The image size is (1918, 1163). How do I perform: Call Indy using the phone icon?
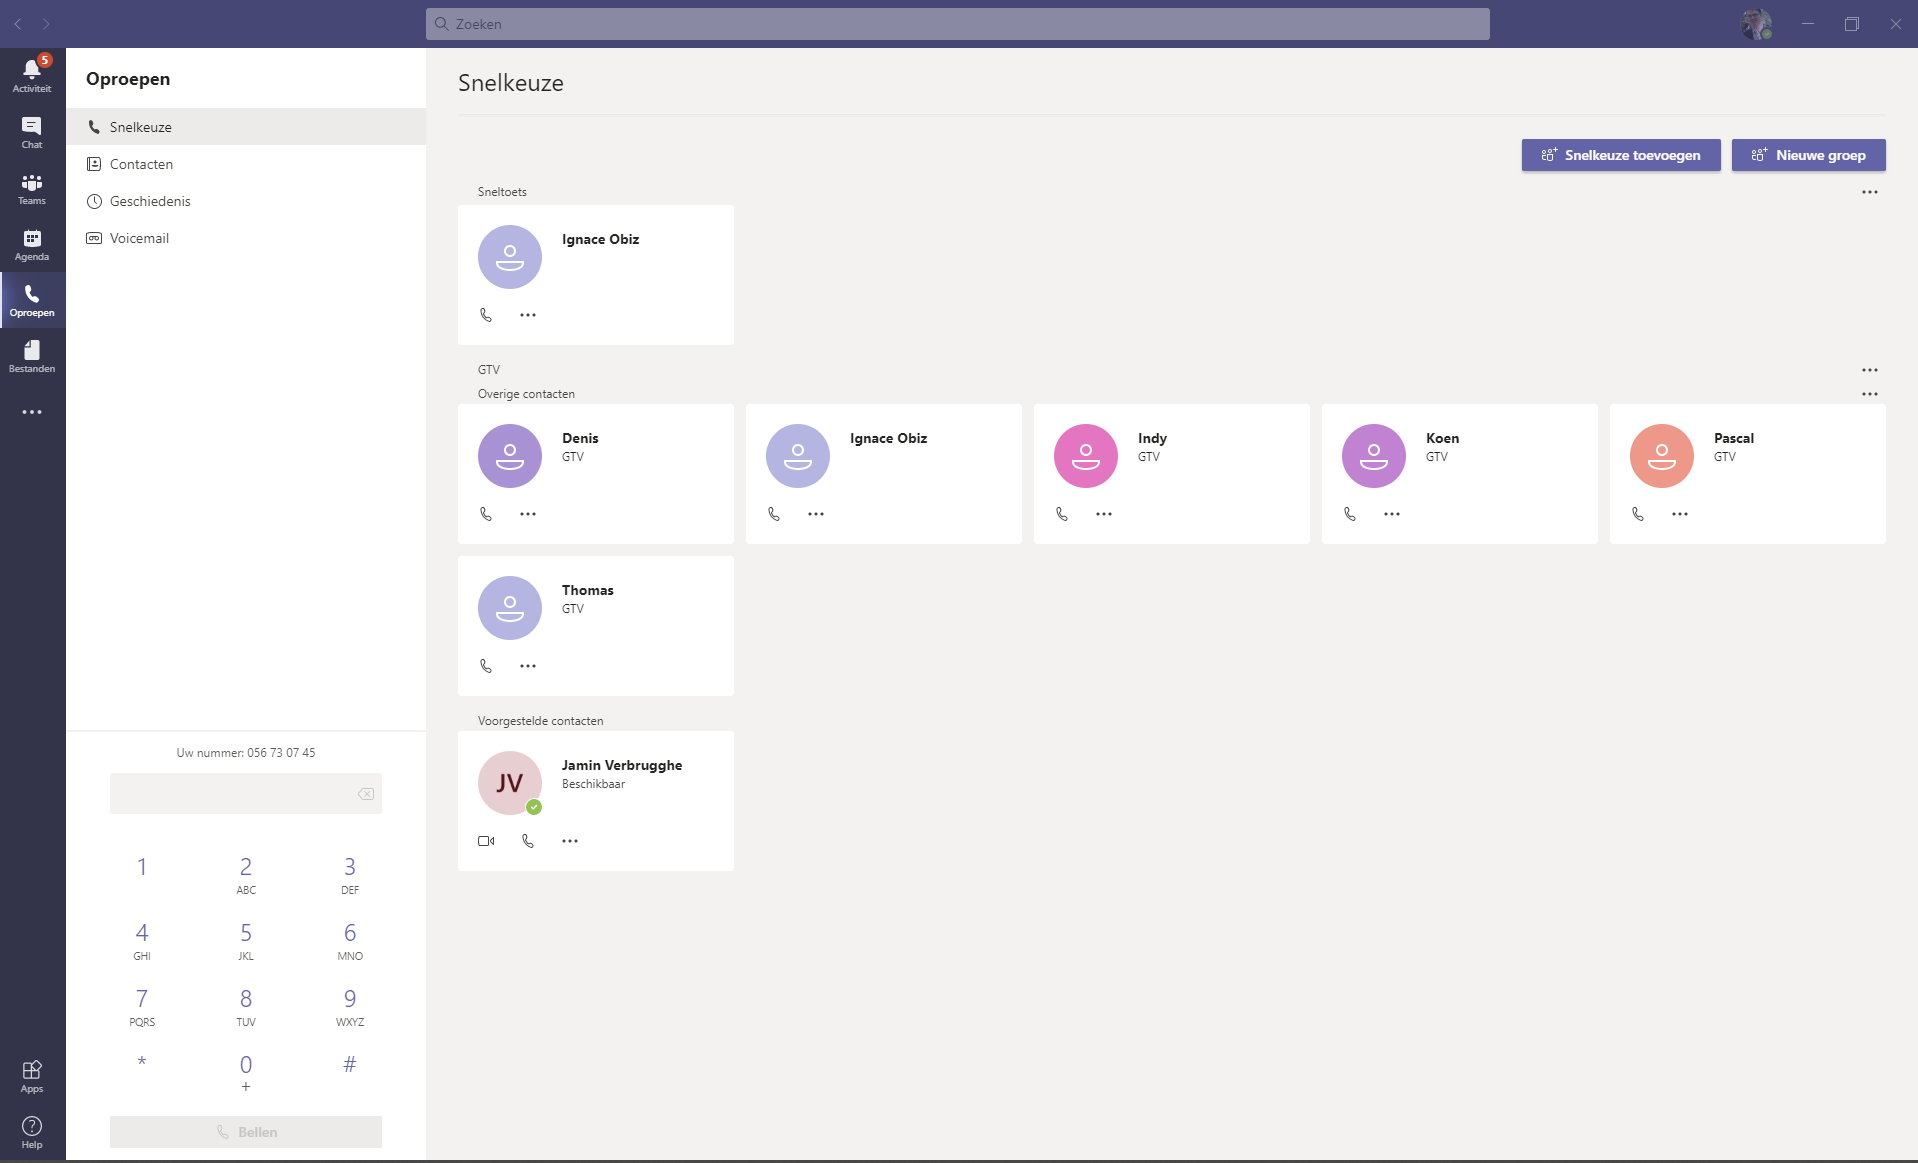tap(1062, 514)
